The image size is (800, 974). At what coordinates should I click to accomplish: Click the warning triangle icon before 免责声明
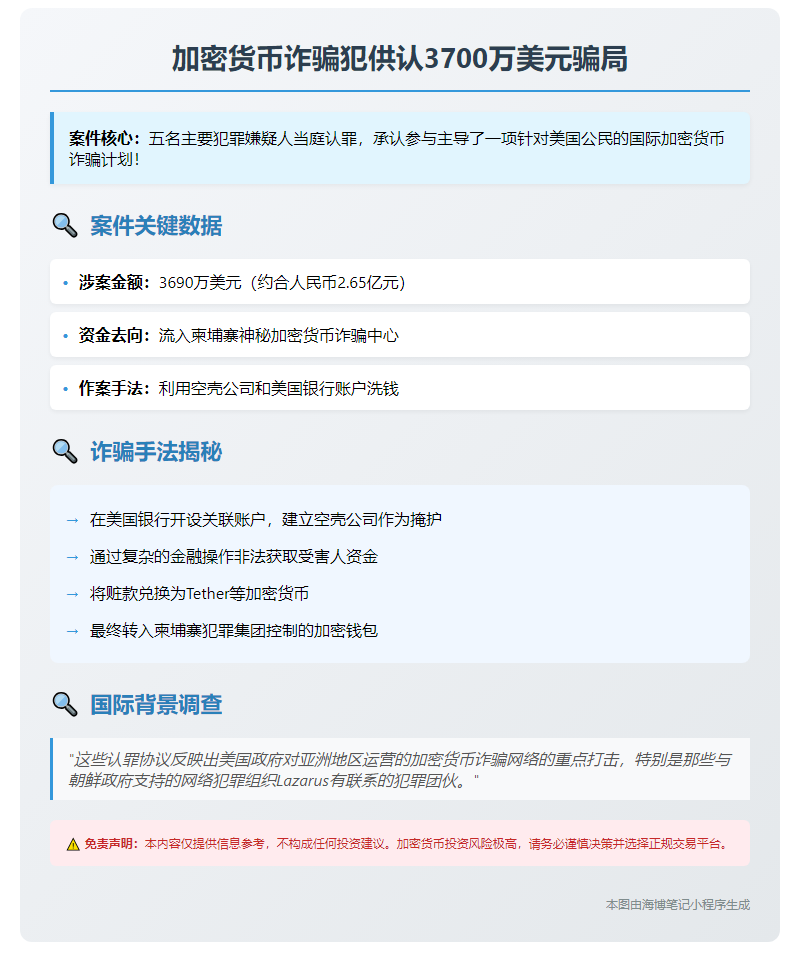point(73,844)
